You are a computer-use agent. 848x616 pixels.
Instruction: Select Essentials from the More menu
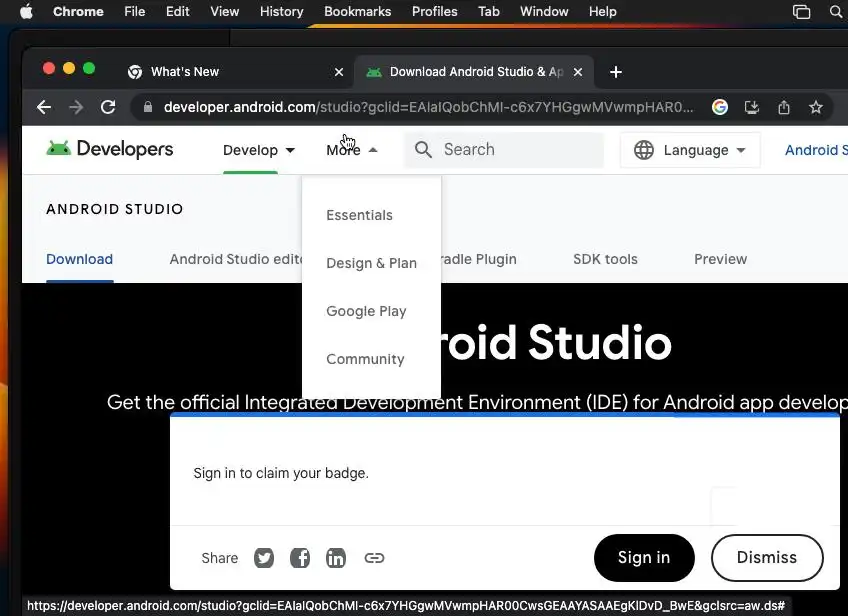click(359, 215)
